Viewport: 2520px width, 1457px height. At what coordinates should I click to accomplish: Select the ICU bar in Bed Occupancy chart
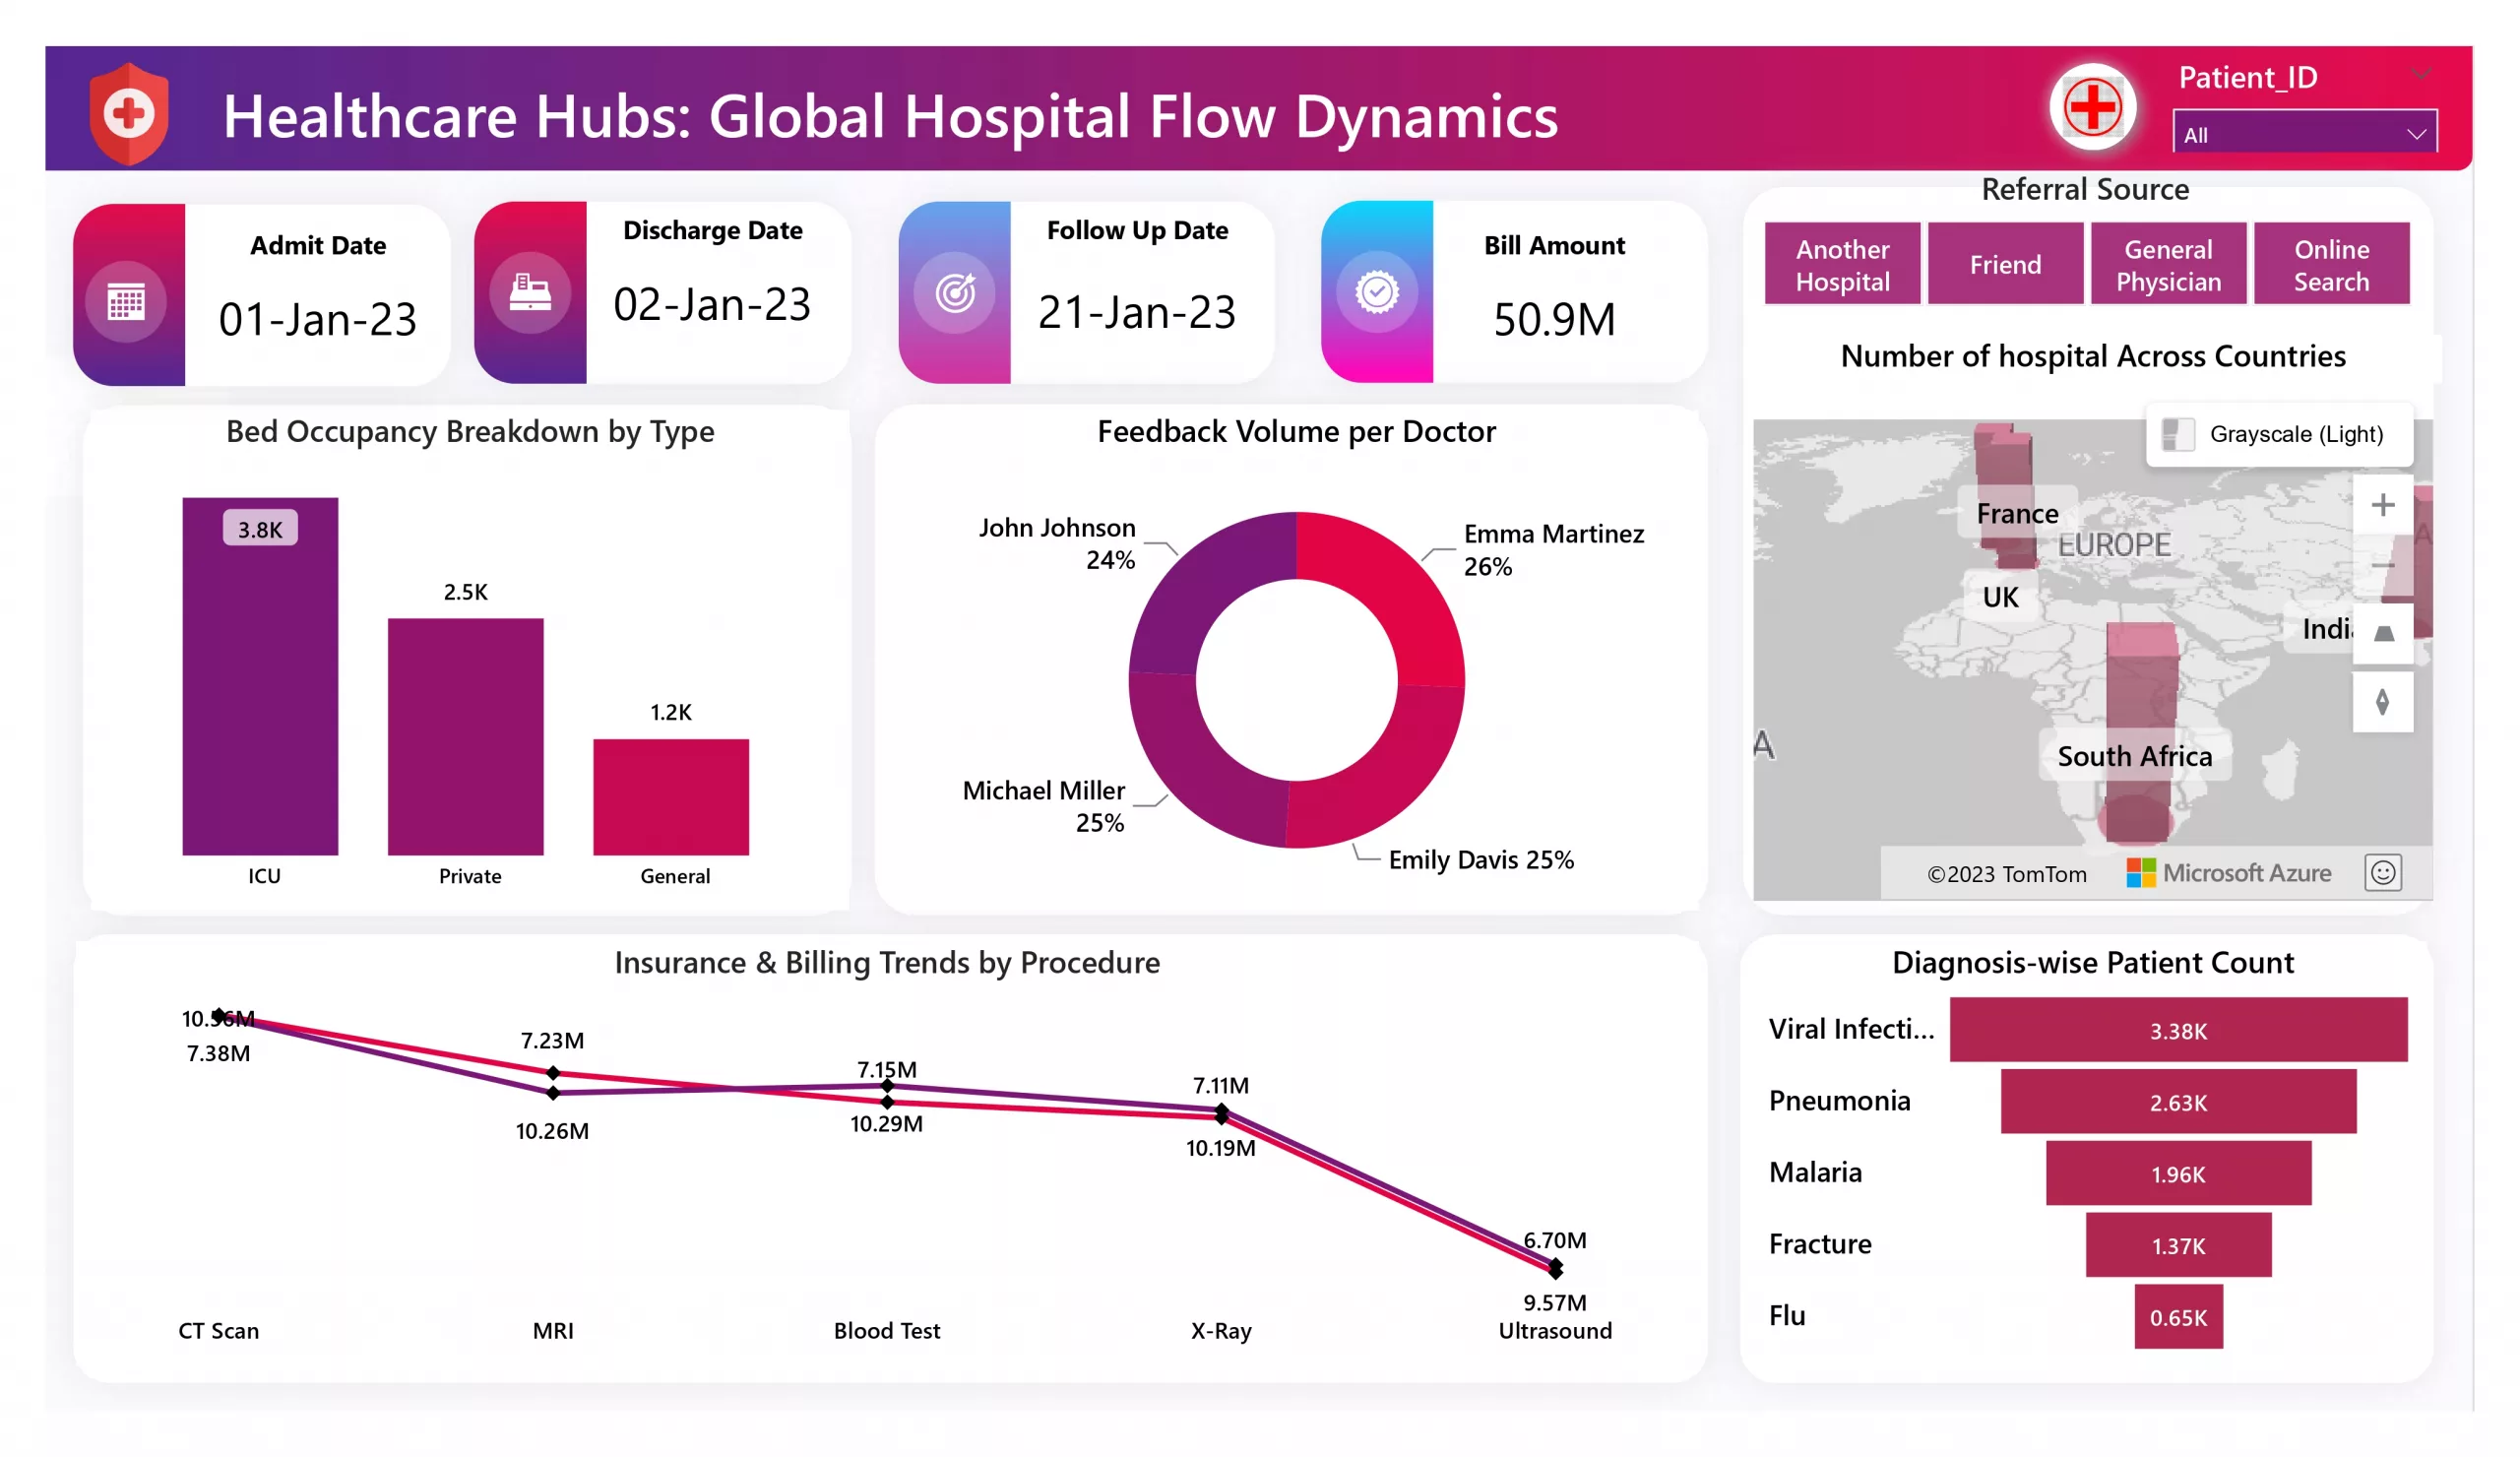point(261,676)
